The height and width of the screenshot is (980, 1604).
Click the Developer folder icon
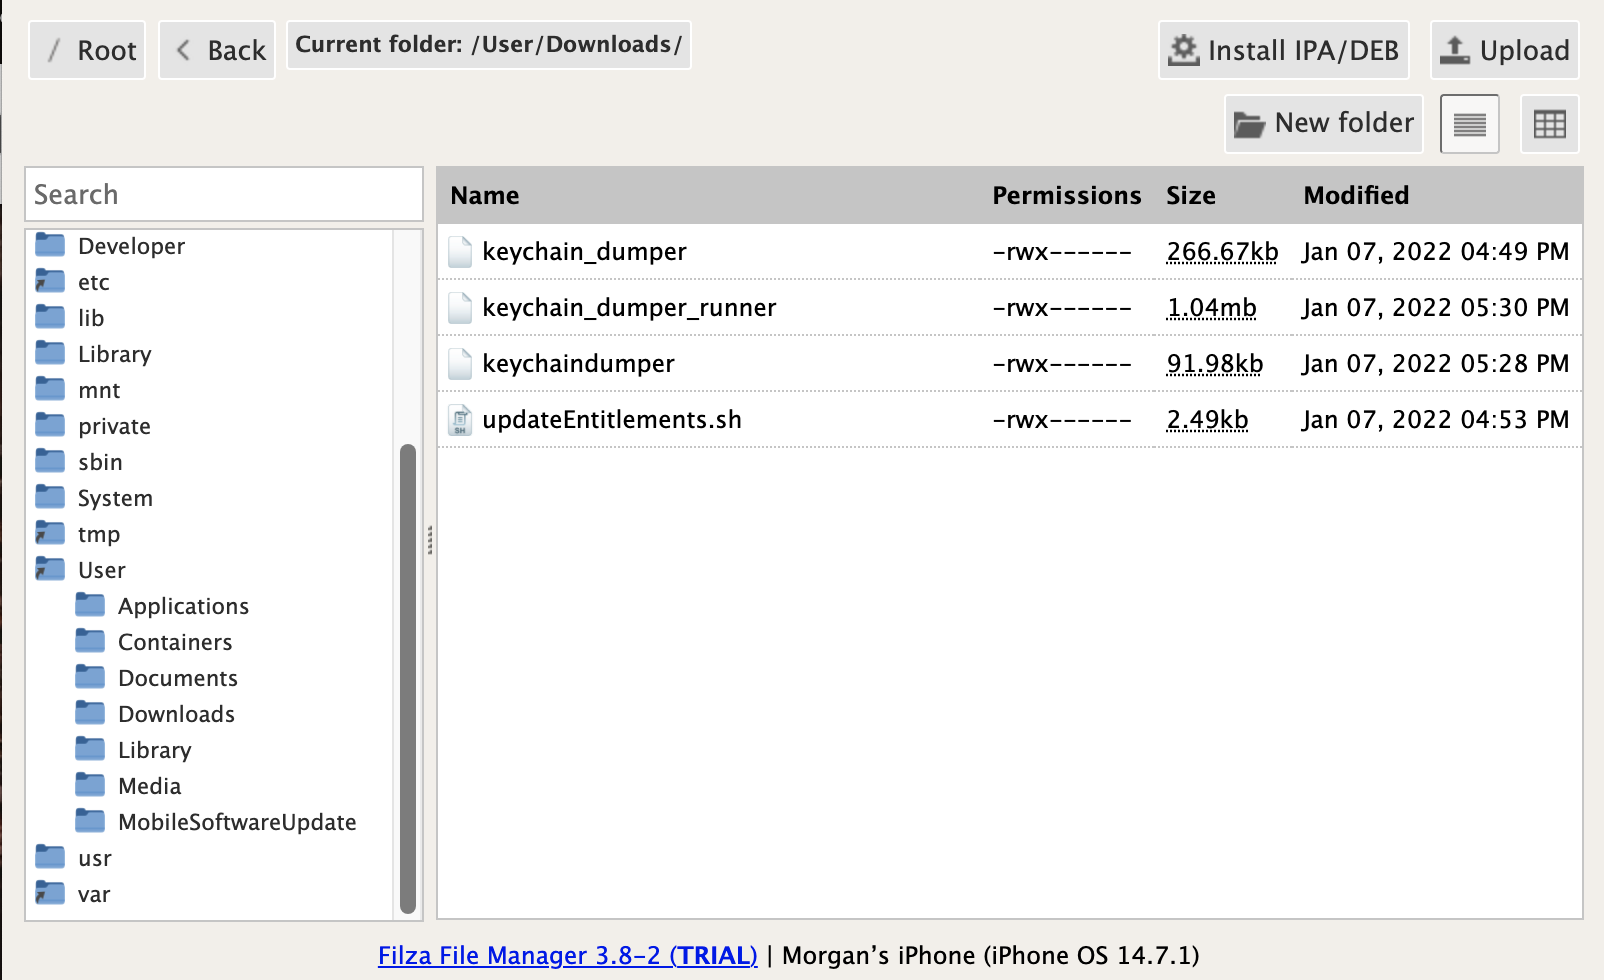pos(50,245)
